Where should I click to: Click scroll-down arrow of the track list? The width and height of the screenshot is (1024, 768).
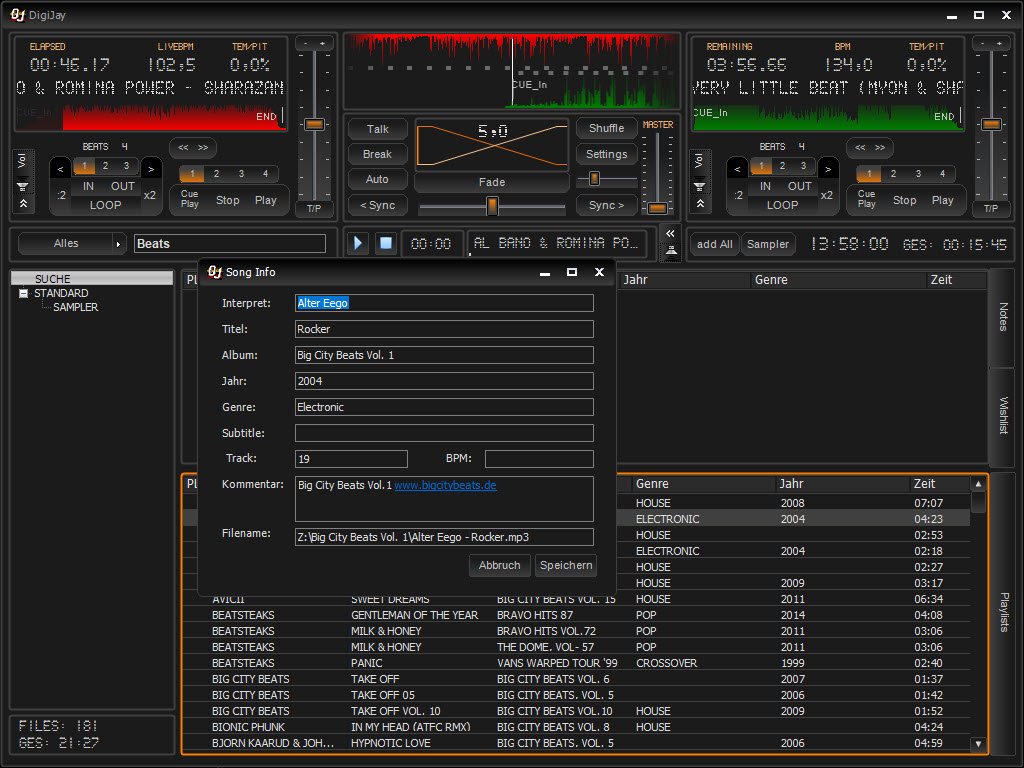click(978, 744)
